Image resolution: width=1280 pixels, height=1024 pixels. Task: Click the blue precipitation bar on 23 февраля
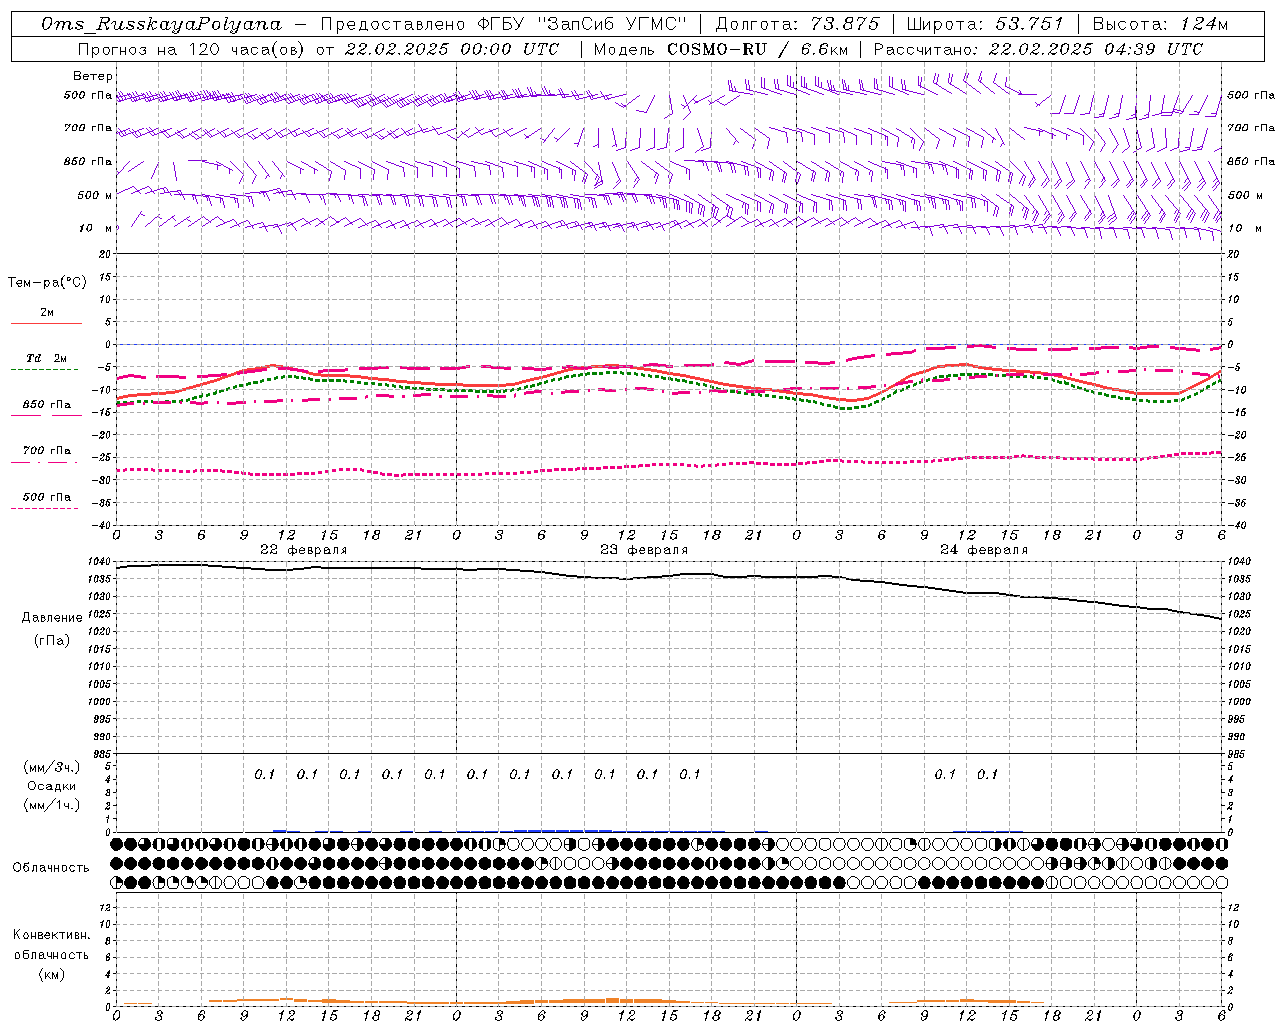tap(563, 830)
